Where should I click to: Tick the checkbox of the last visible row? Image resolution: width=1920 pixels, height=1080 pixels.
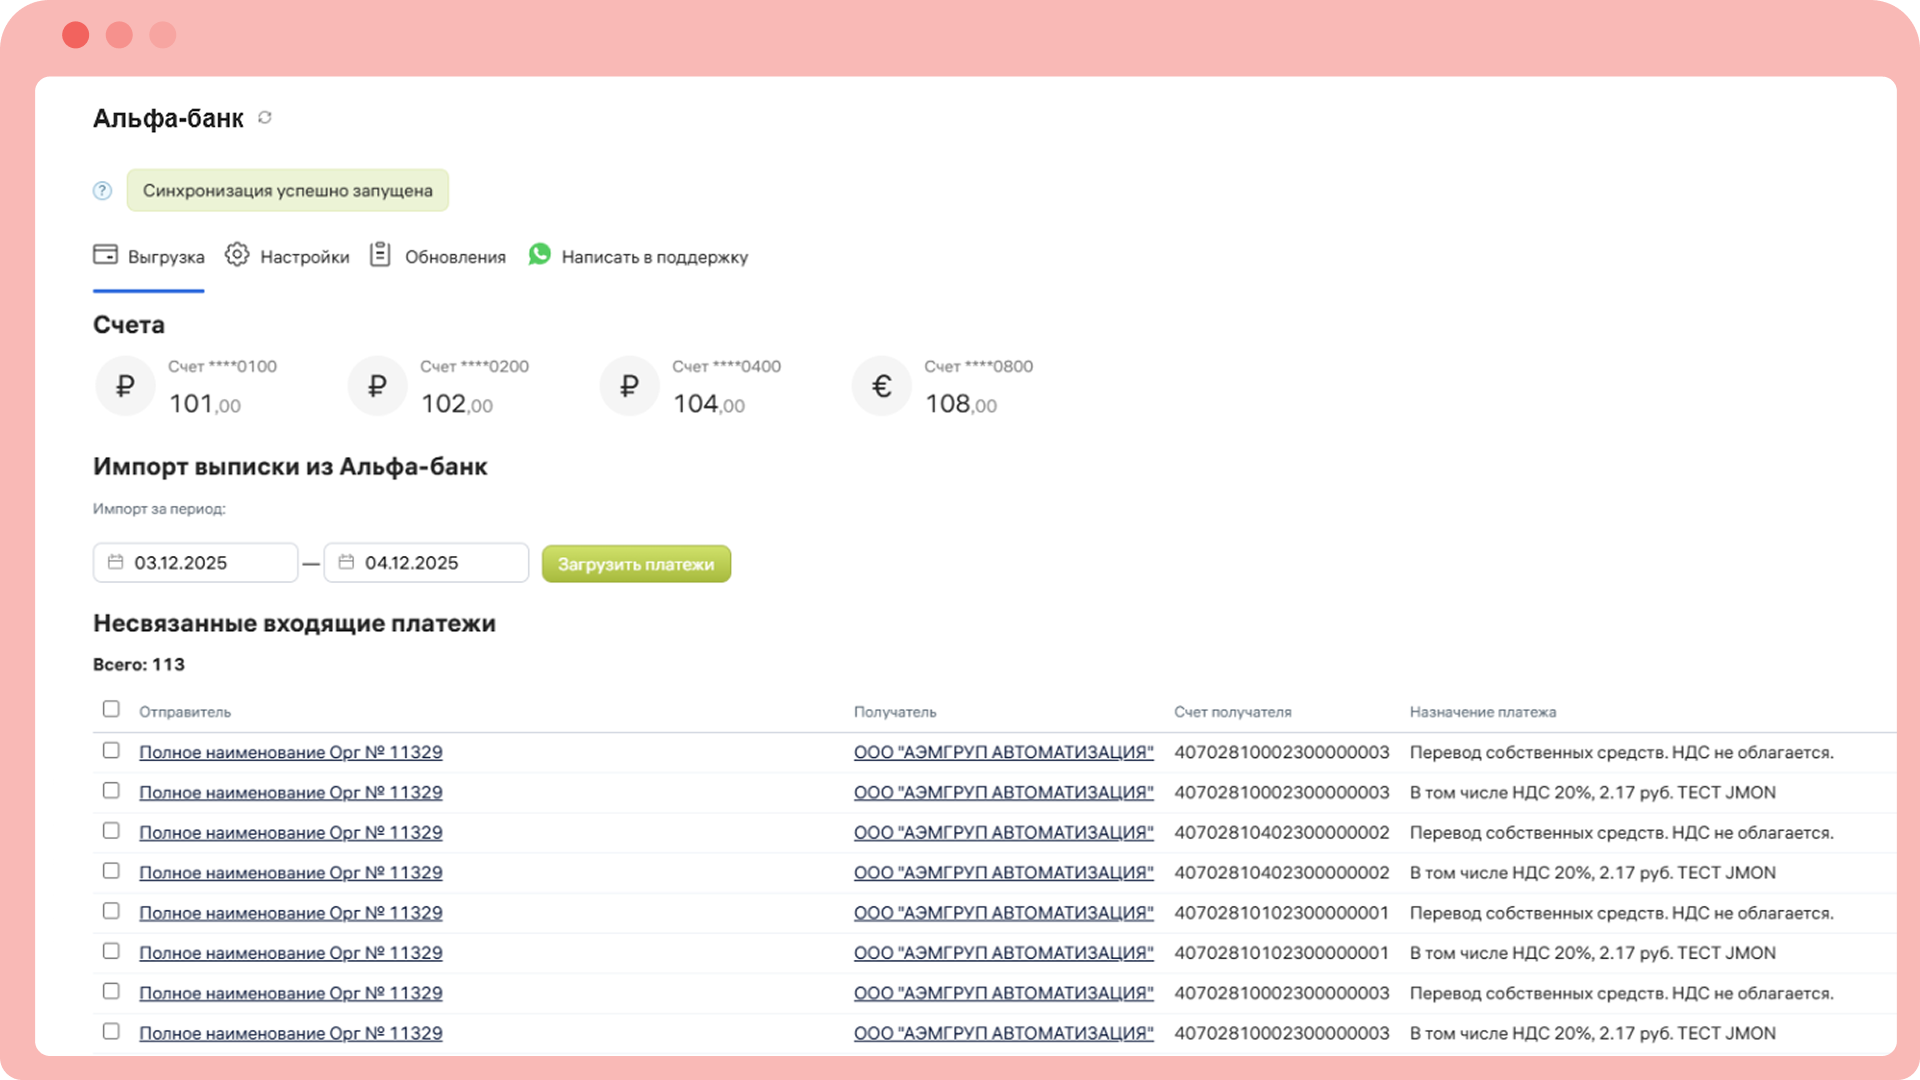[x=111, y=1031]
